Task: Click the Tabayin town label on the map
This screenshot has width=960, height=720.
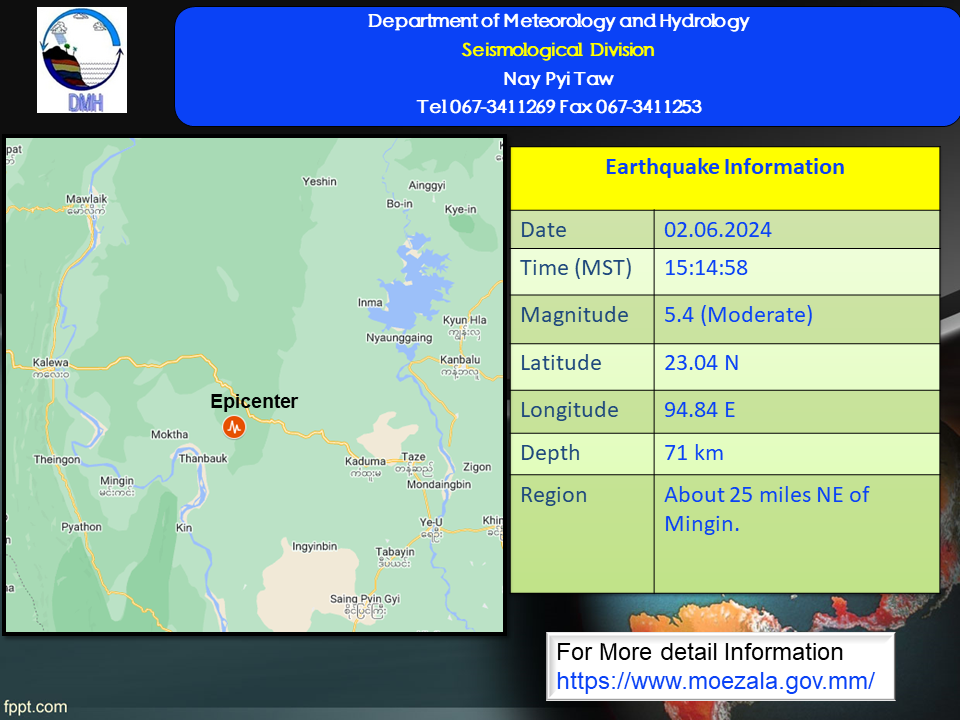Action: click(x=395, y=552)
